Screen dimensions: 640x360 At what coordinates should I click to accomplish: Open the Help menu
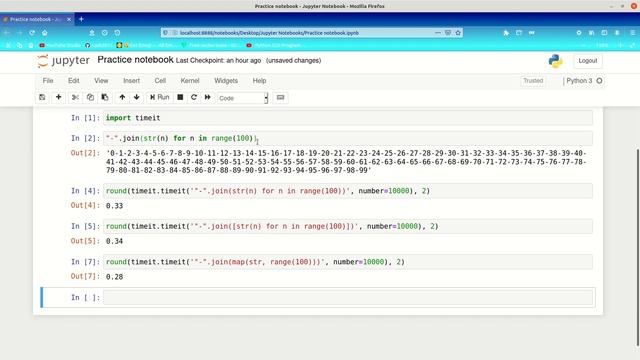(x=259, y=81)
